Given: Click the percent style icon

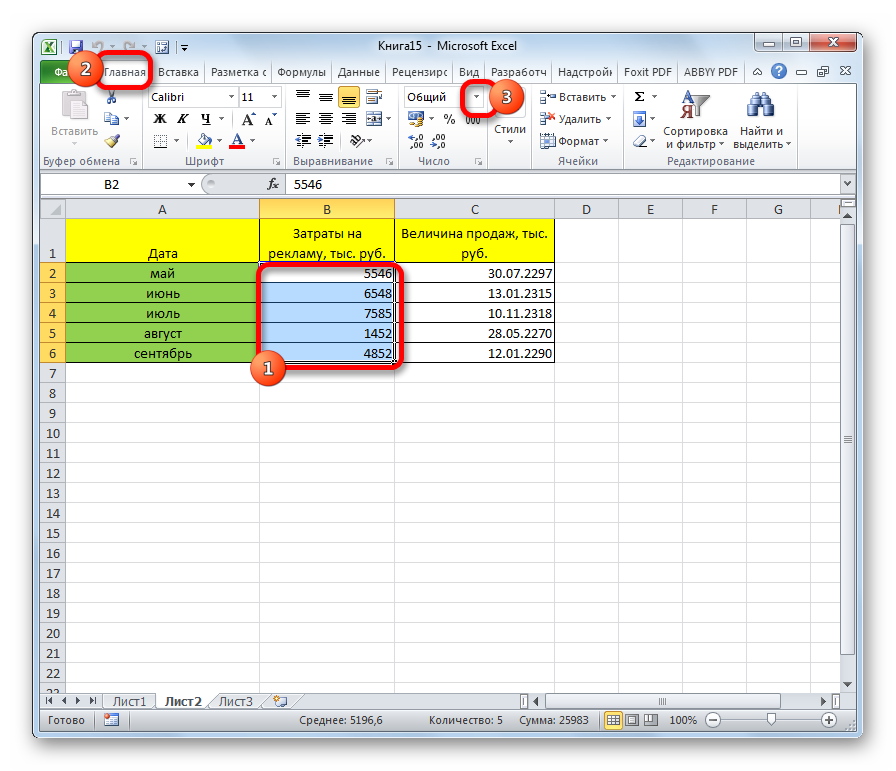Looking at the screenshot, I should [x=449, y=119].
